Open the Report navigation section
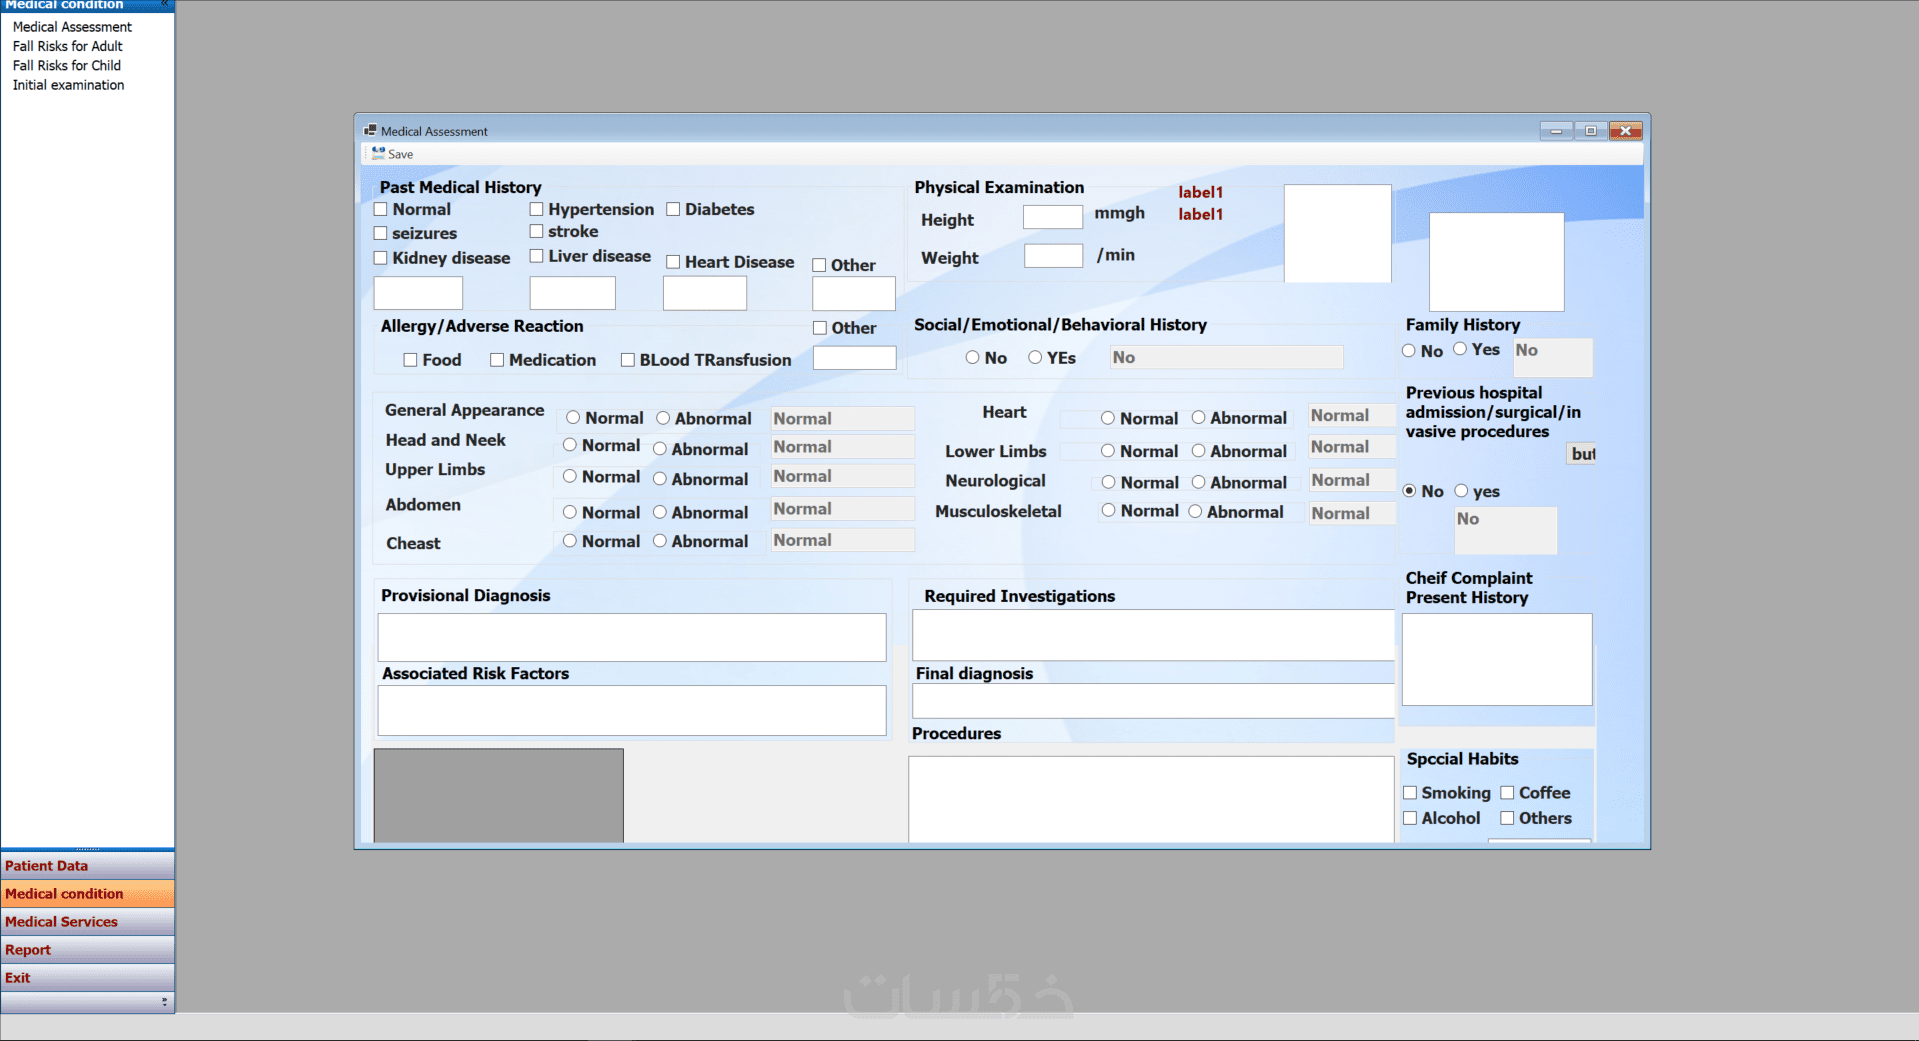This screenshot has height=1041, width=1919. [88, 950]
